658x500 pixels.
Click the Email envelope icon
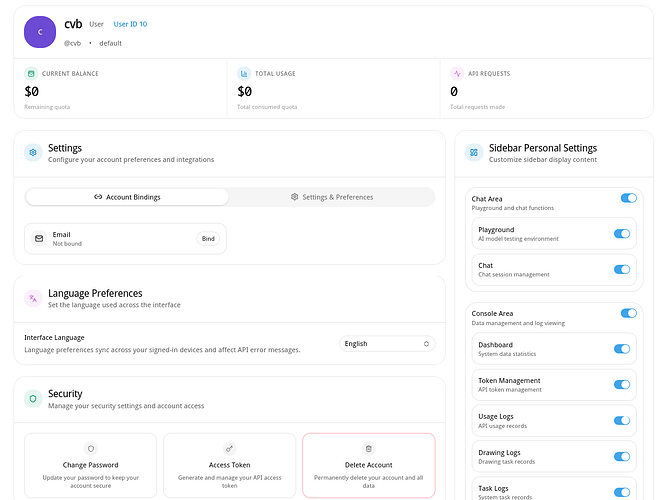coord(39,238)
